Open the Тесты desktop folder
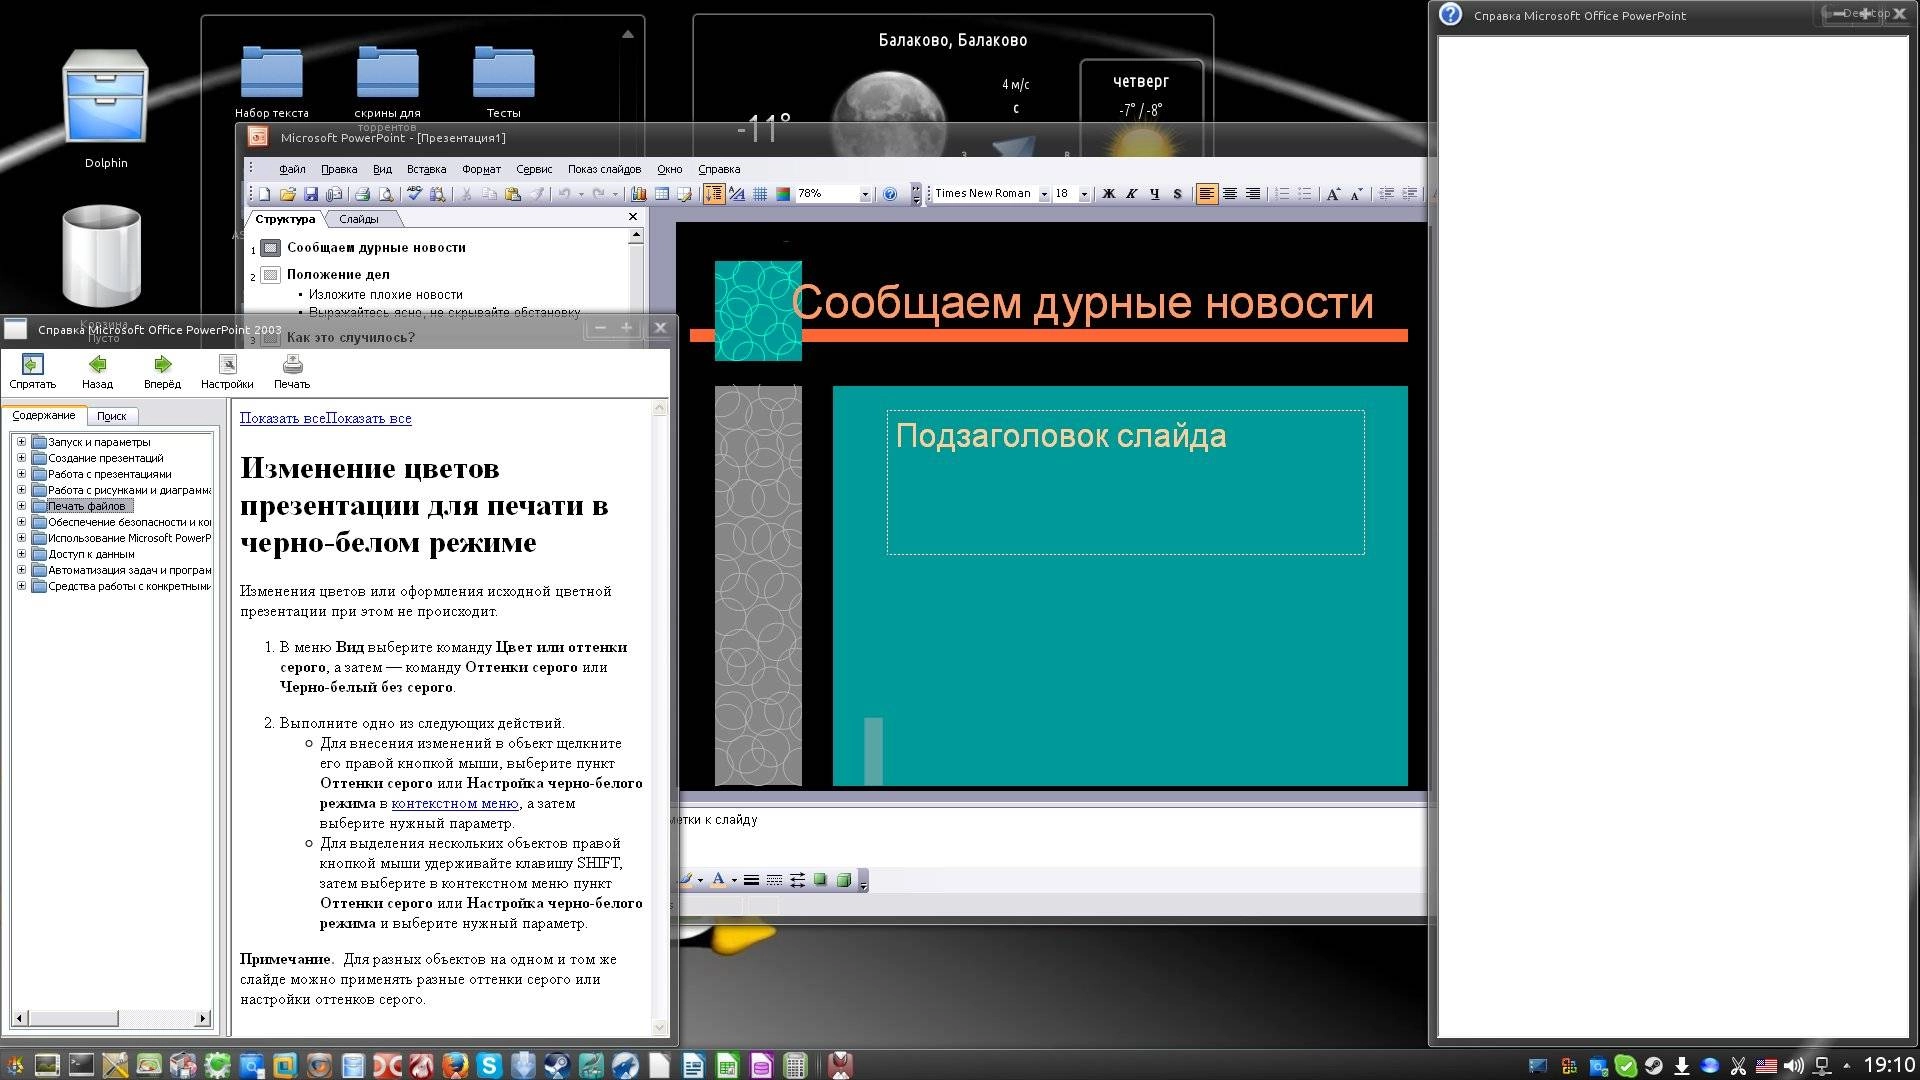 pos(504,82)
